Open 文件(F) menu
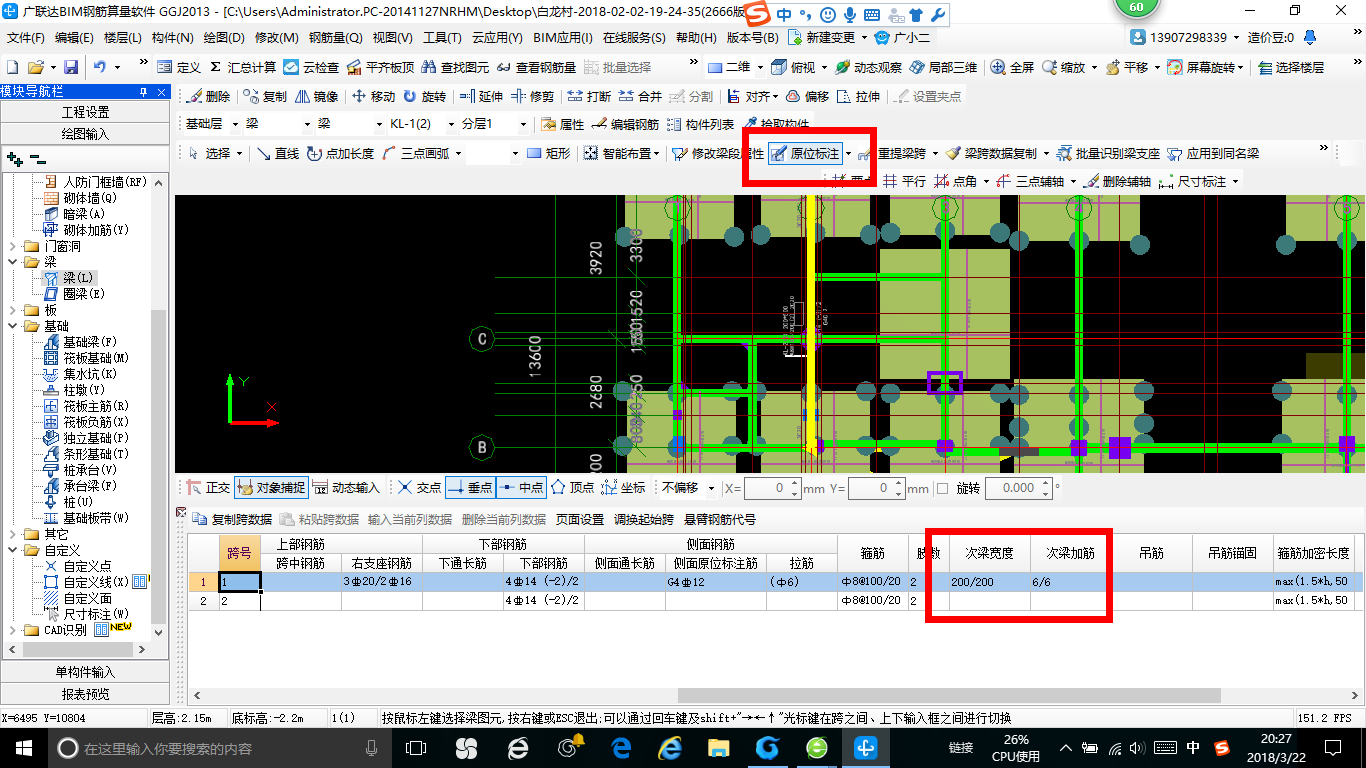The width and height of the screenshot is (1366, 768). pyautogui.click(x=26, y=38)
